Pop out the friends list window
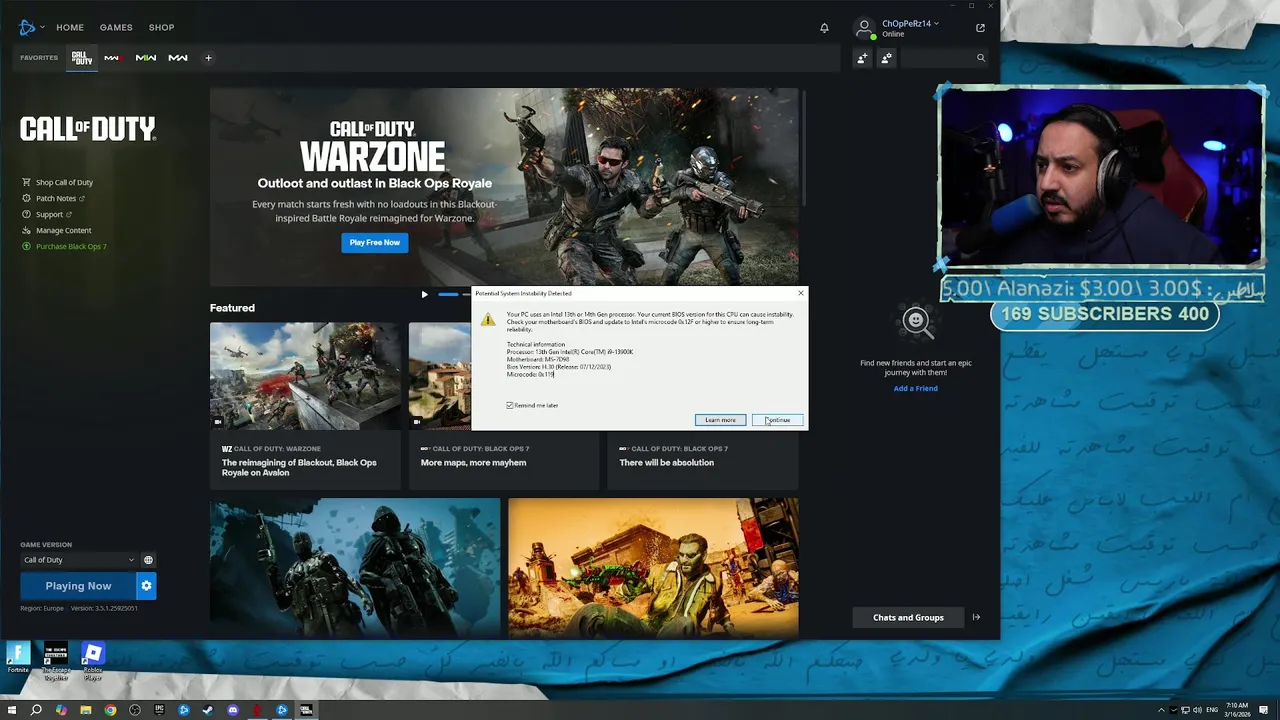This screenshot has height=720, width=1280. [980, 28]
